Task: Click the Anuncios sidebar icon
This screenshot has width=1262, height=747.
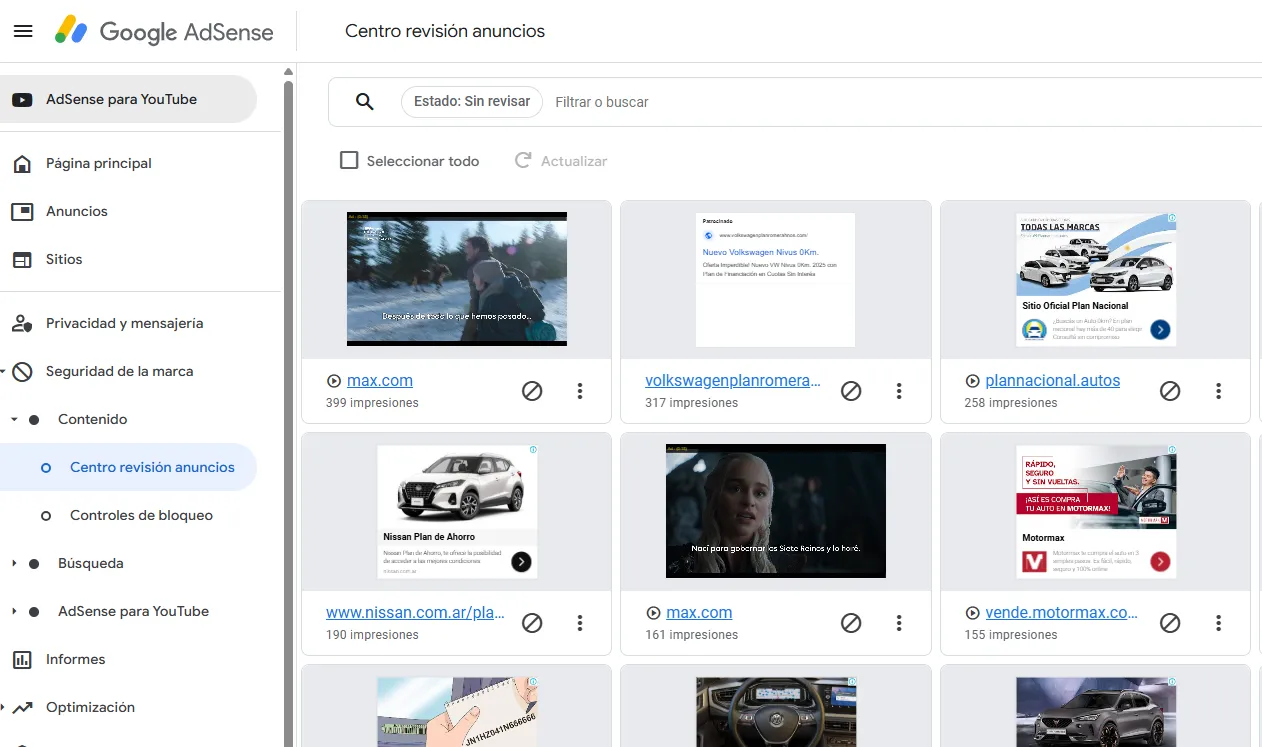Action: 21,211
